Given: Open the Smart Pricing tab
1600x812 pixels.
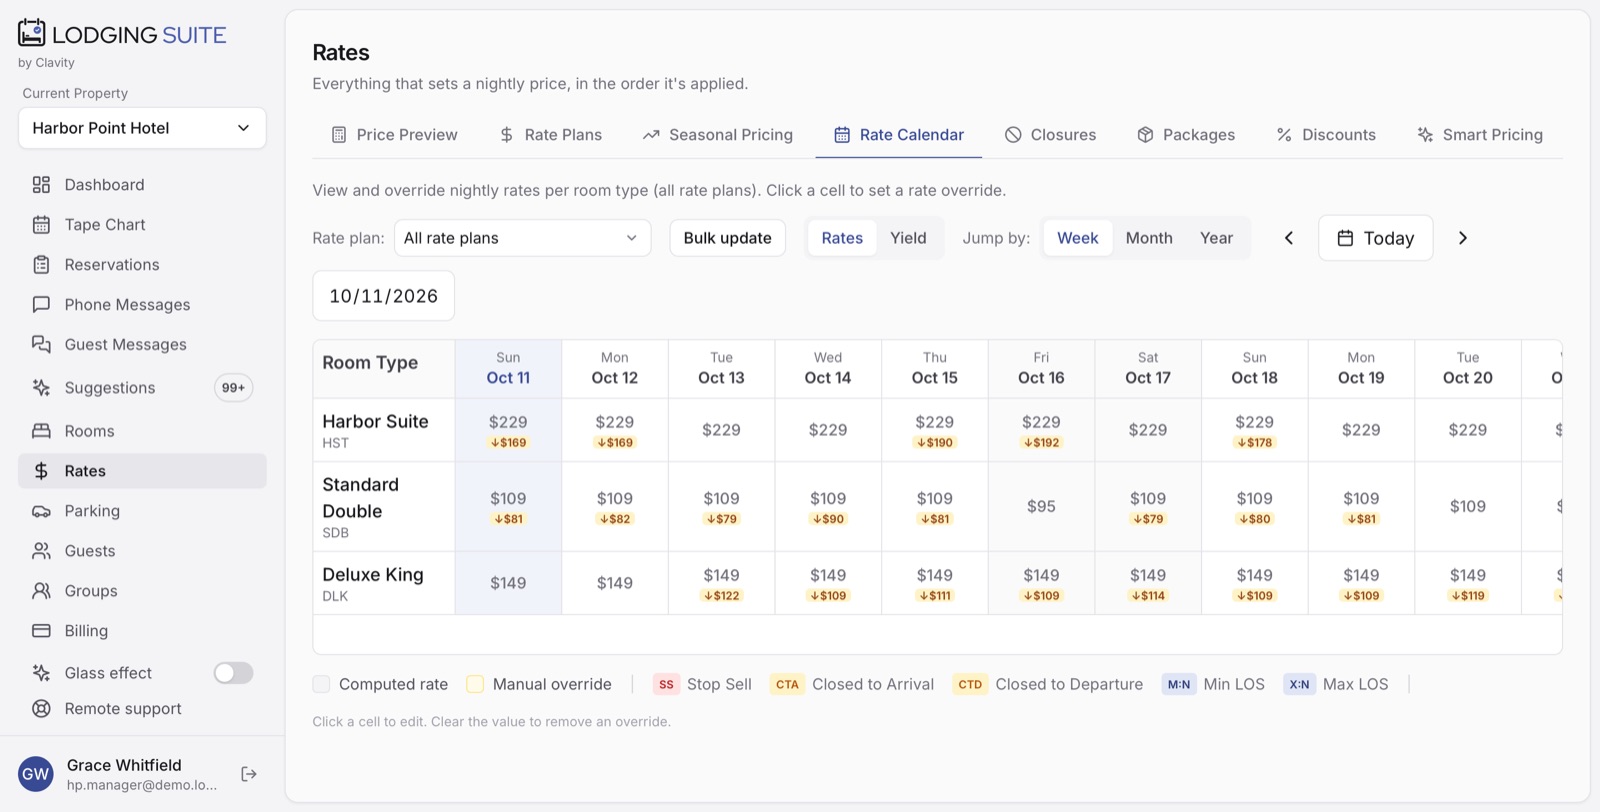Looking at the screenshot, I should pos(1480,135).
